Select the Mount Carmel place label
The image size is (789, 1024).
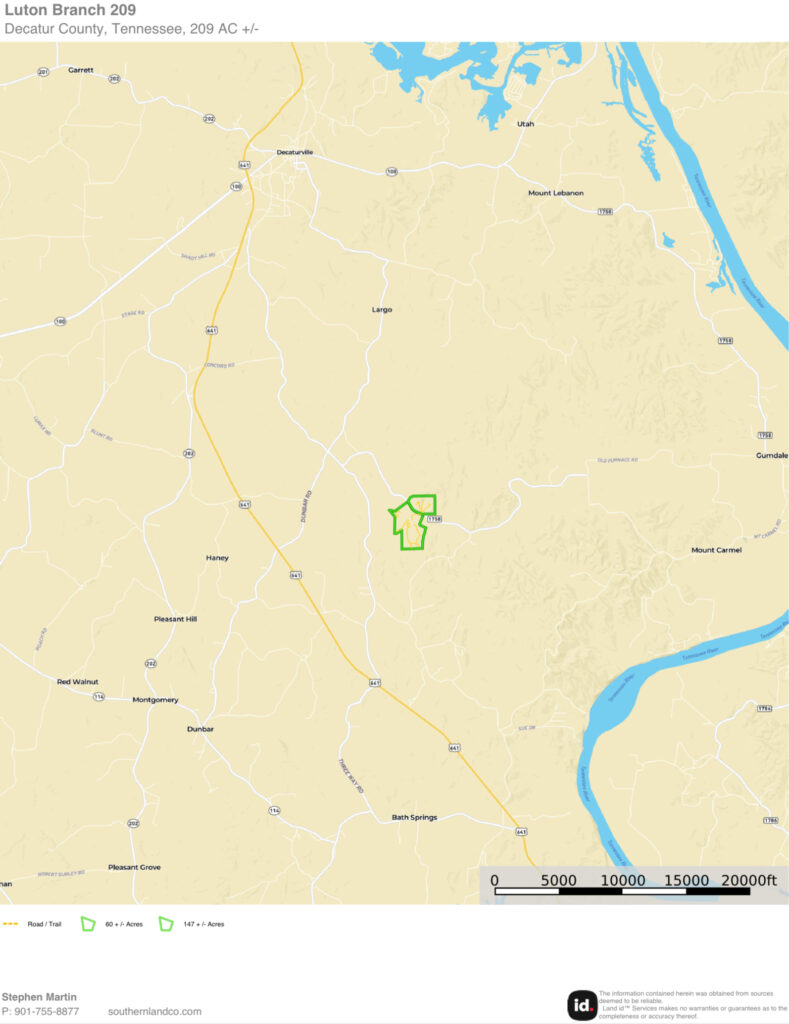tap(717, 550)
